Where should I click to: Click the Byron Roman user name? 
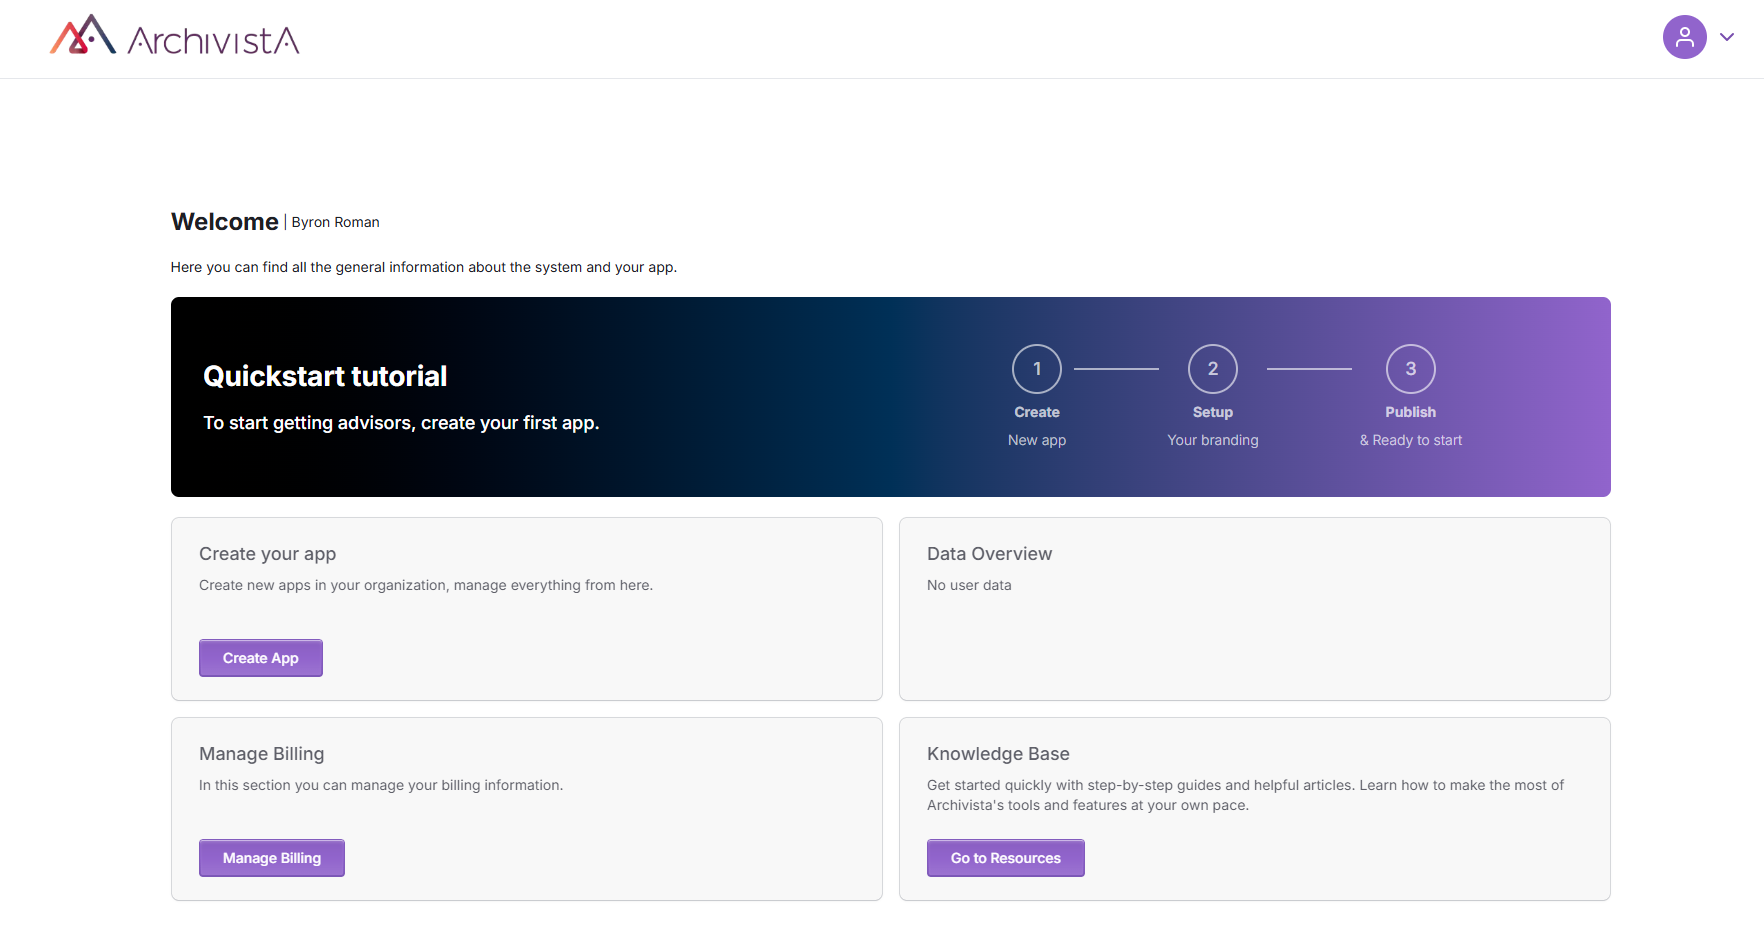click(x=335, y=222)
